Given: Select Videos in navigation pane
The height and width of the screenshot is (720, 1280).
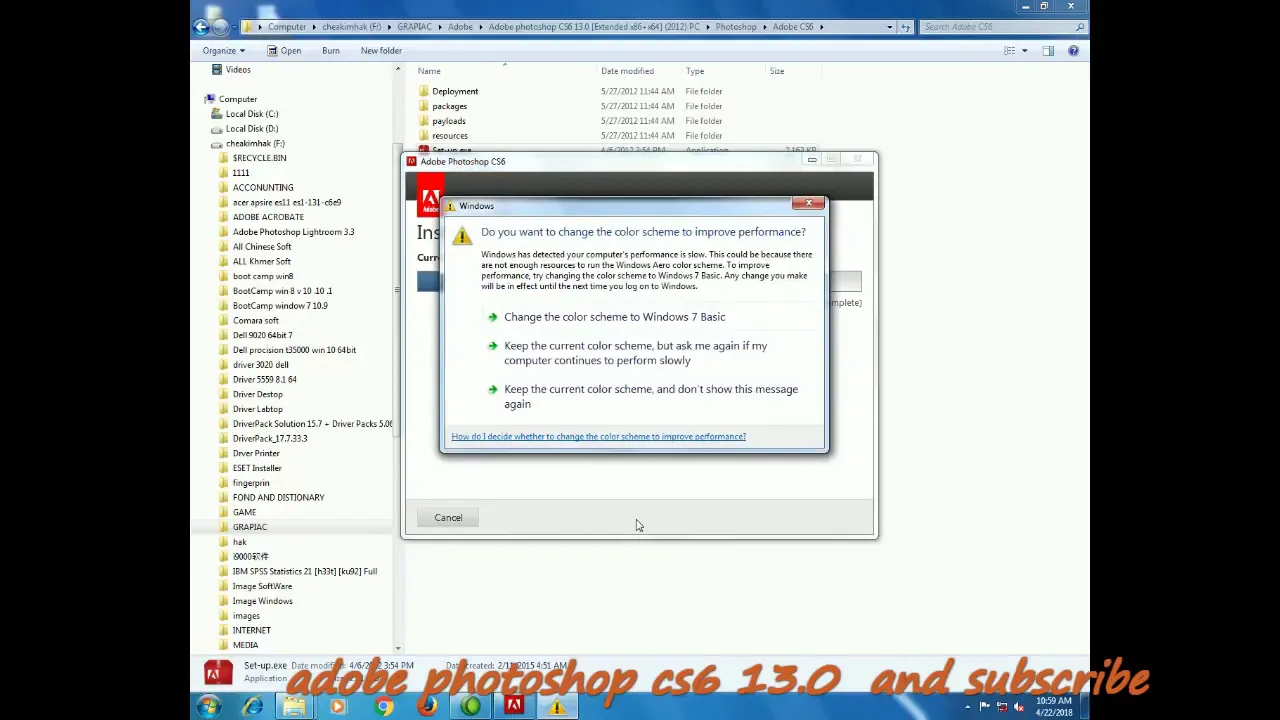Looking at the screenshot, I should 237,70.
